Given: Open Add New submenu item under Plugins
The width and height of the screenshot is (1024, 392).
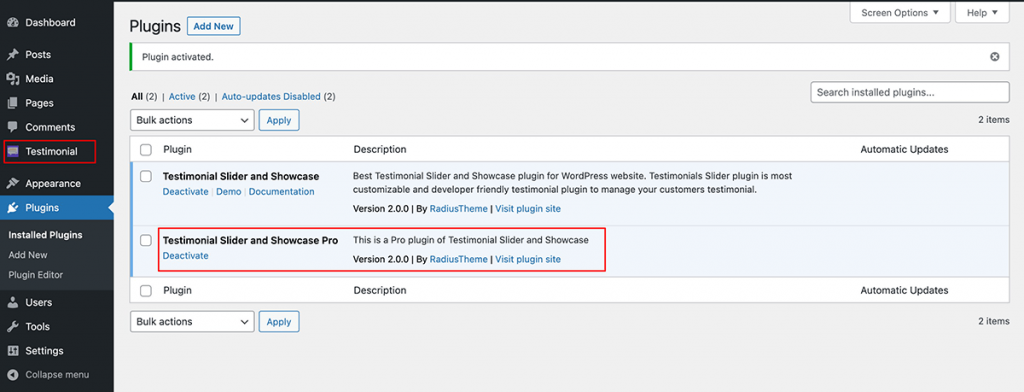Looking at the screenshot, I should click(x=28, y=255).
